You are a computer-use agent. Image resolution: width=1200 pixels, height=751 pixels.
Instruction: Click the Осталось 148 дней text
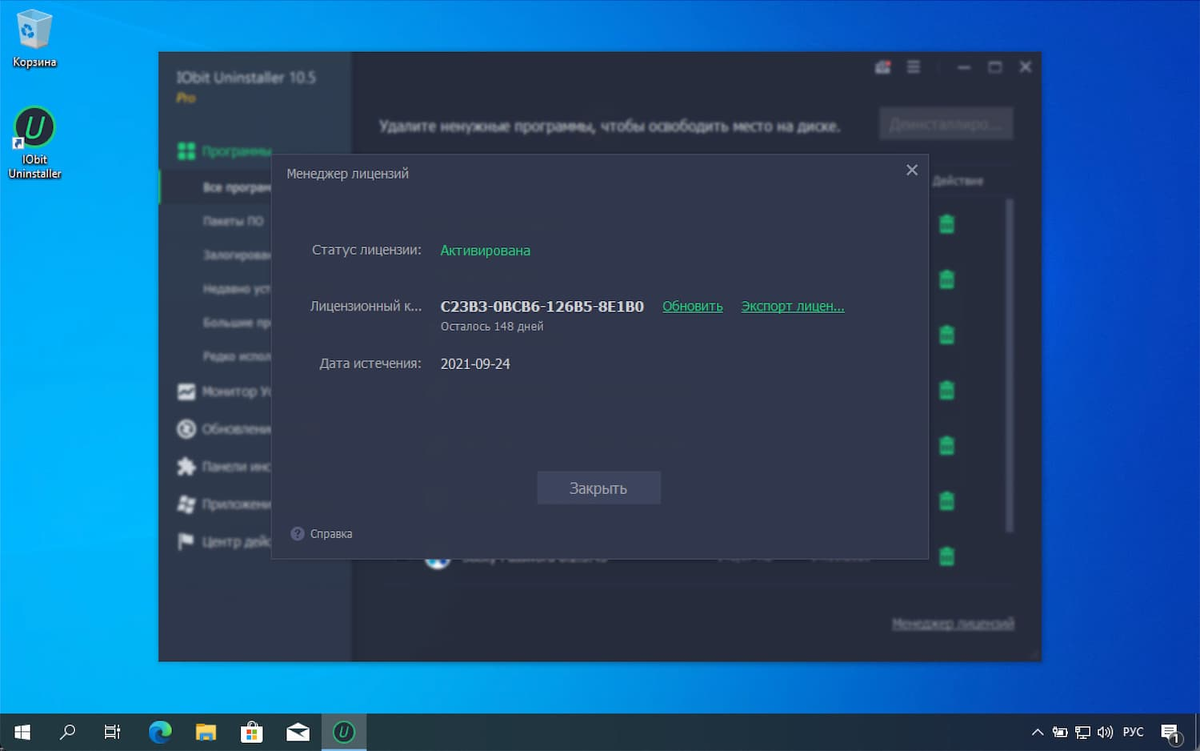(x=492, y=326)
